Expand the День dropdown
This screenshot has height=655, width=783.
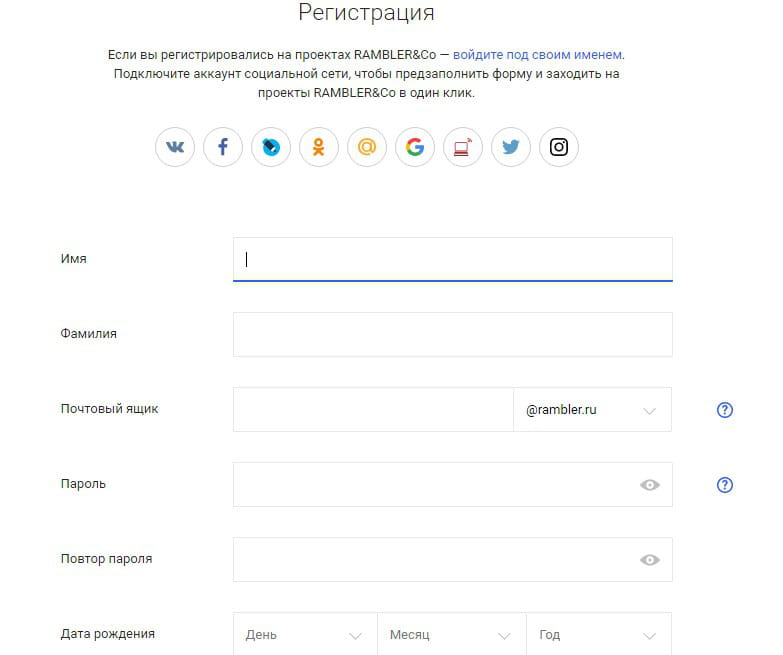tap(304, 635)
